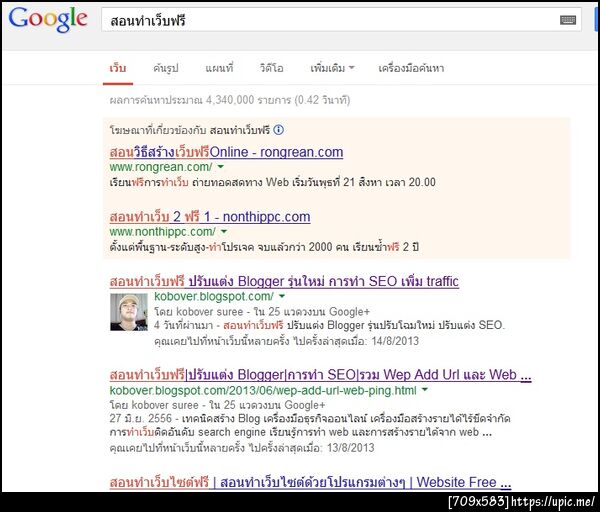
Task: Switch to the วิดีโอ (Videos) tab
Action: [272, 68]
